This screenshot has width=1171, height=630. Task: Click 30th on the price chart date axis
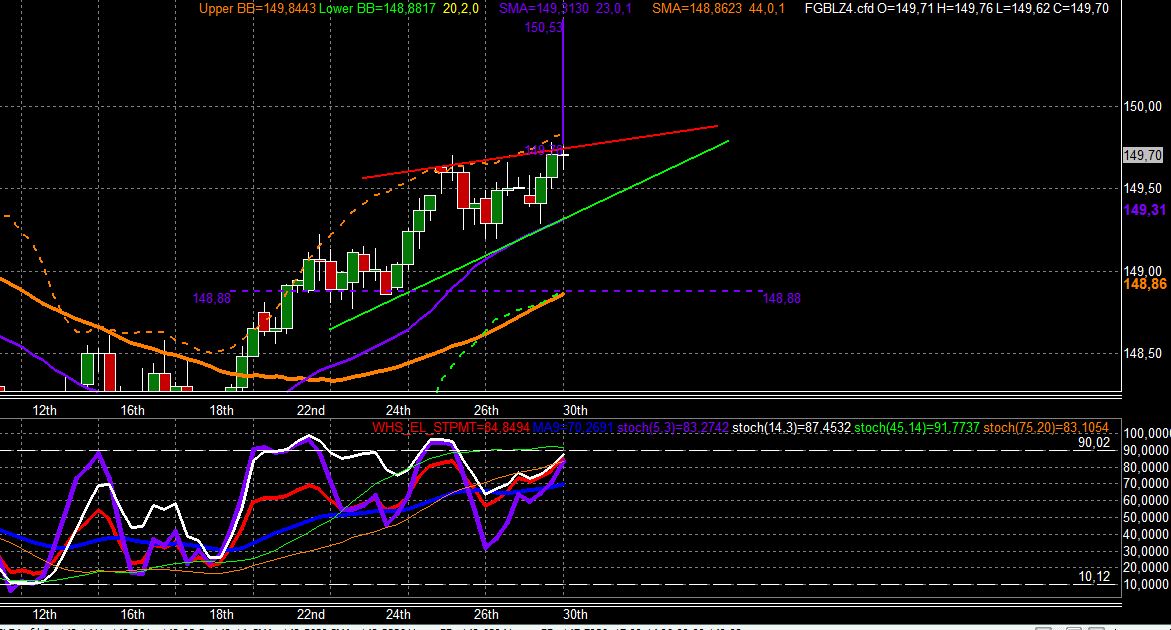pyautogui.click(x=575, y=410)
